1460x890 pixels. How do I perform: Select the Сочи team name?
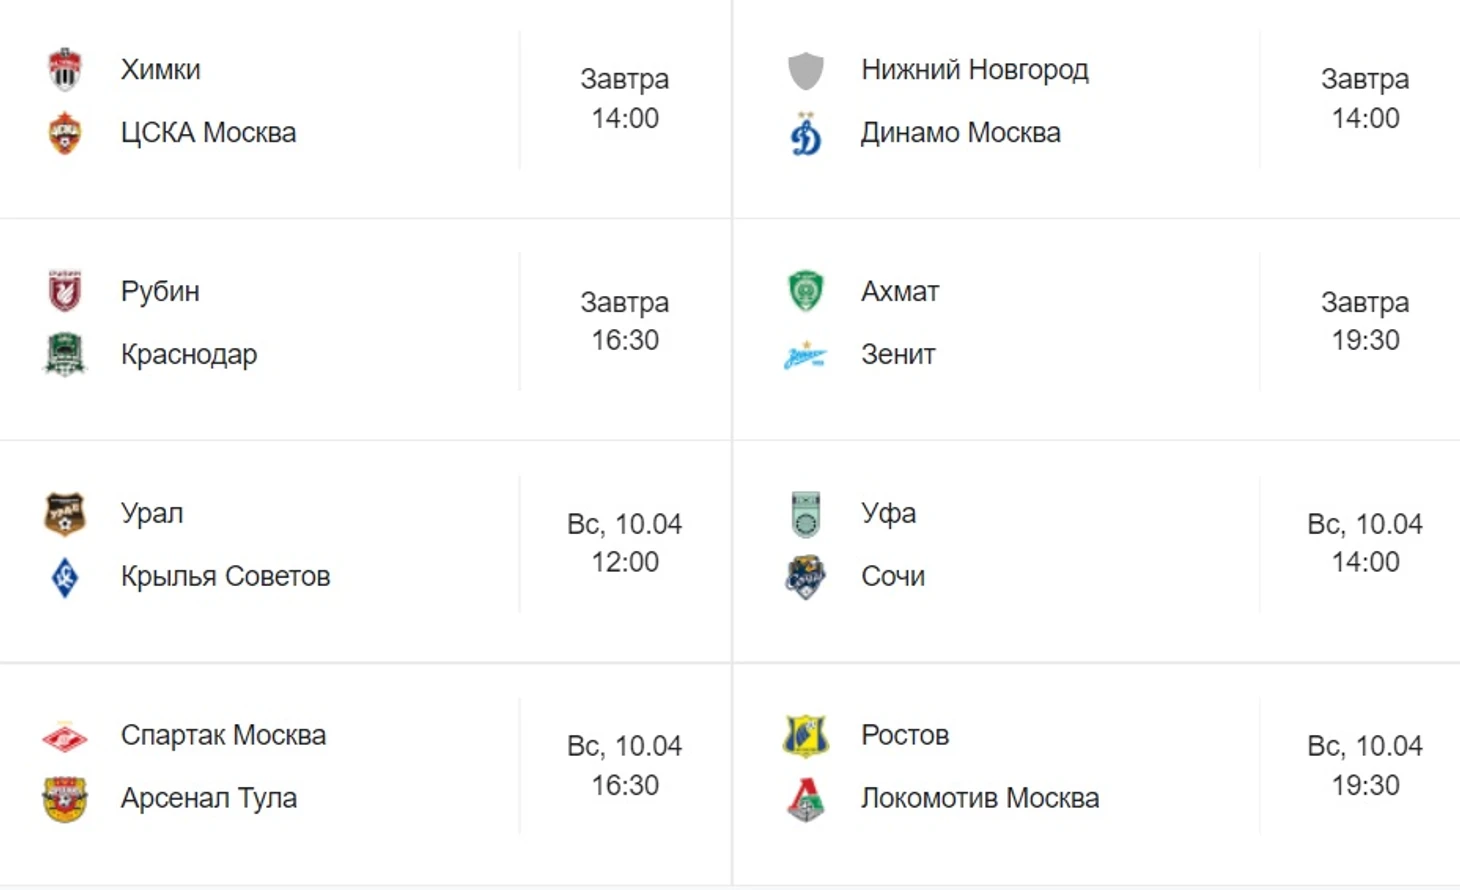[893, 577]
